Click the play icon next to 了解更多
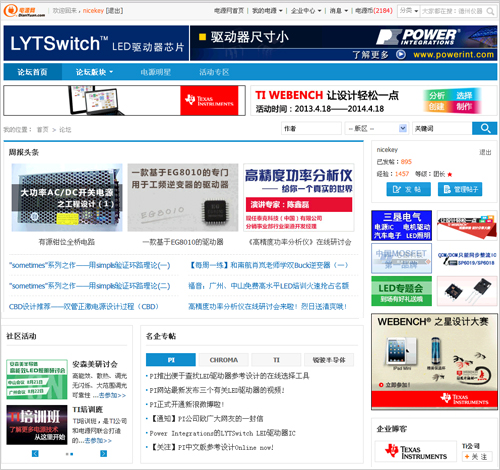The image size is (500, 470). tap(401, 54)
